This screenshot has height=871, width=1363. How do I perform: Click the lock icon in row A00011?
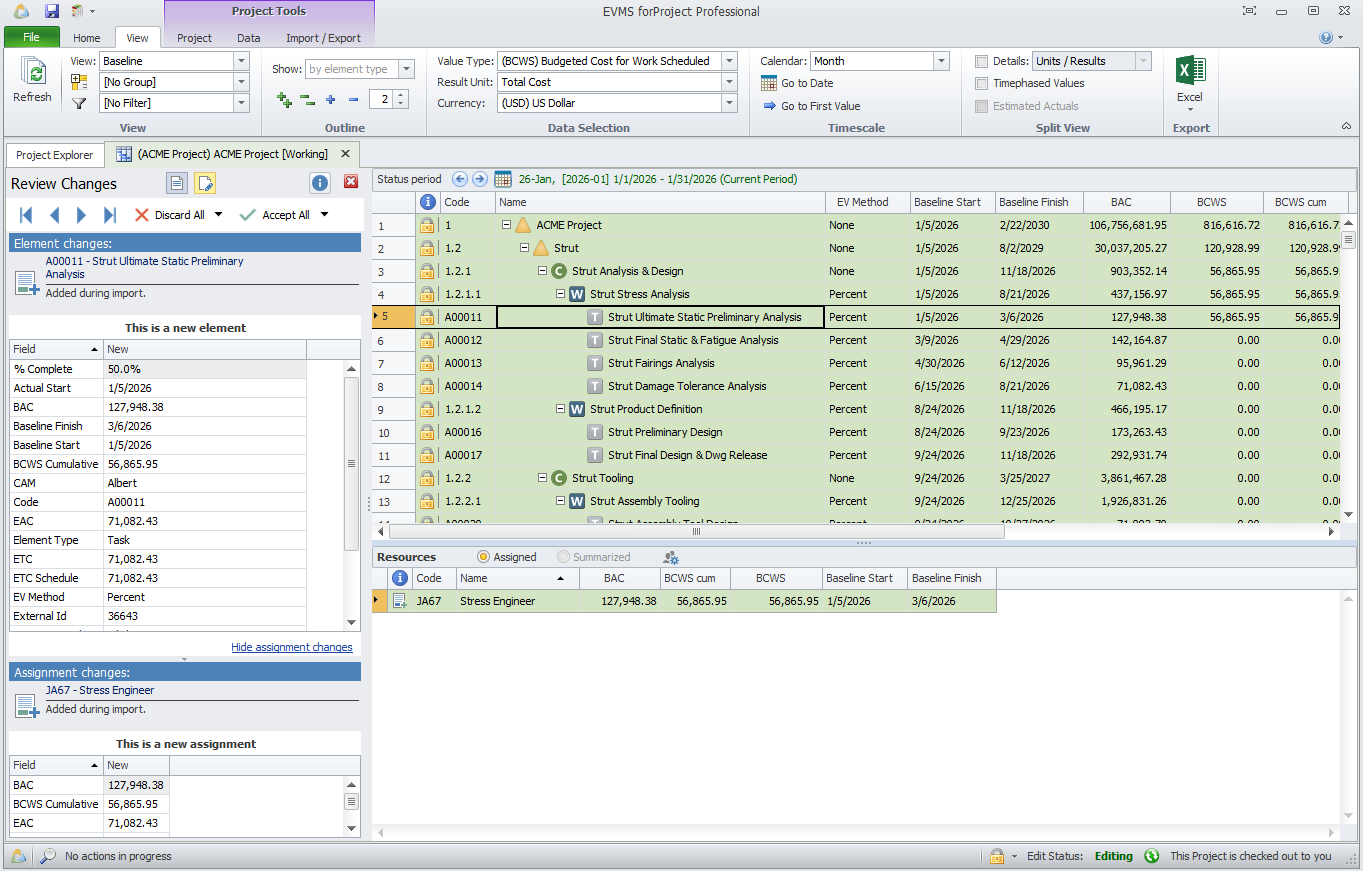coord(427,317)
